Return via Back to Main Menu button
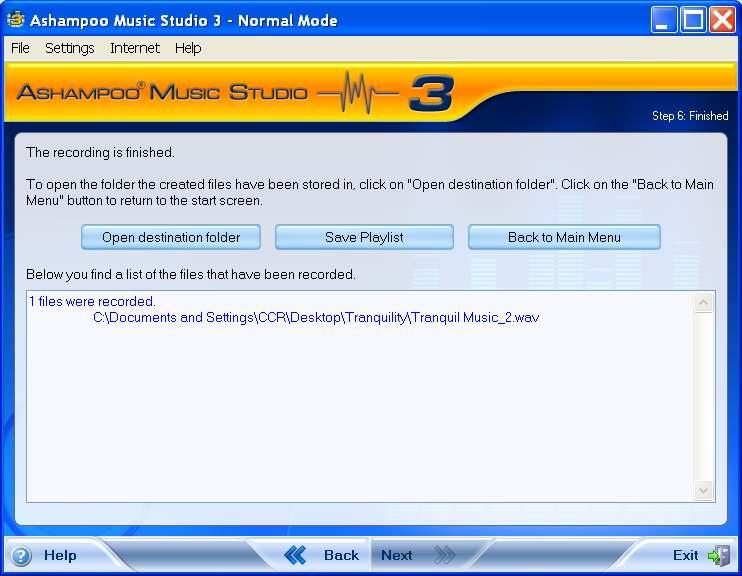The image size is (742, 576). click(x=564, y=237)
